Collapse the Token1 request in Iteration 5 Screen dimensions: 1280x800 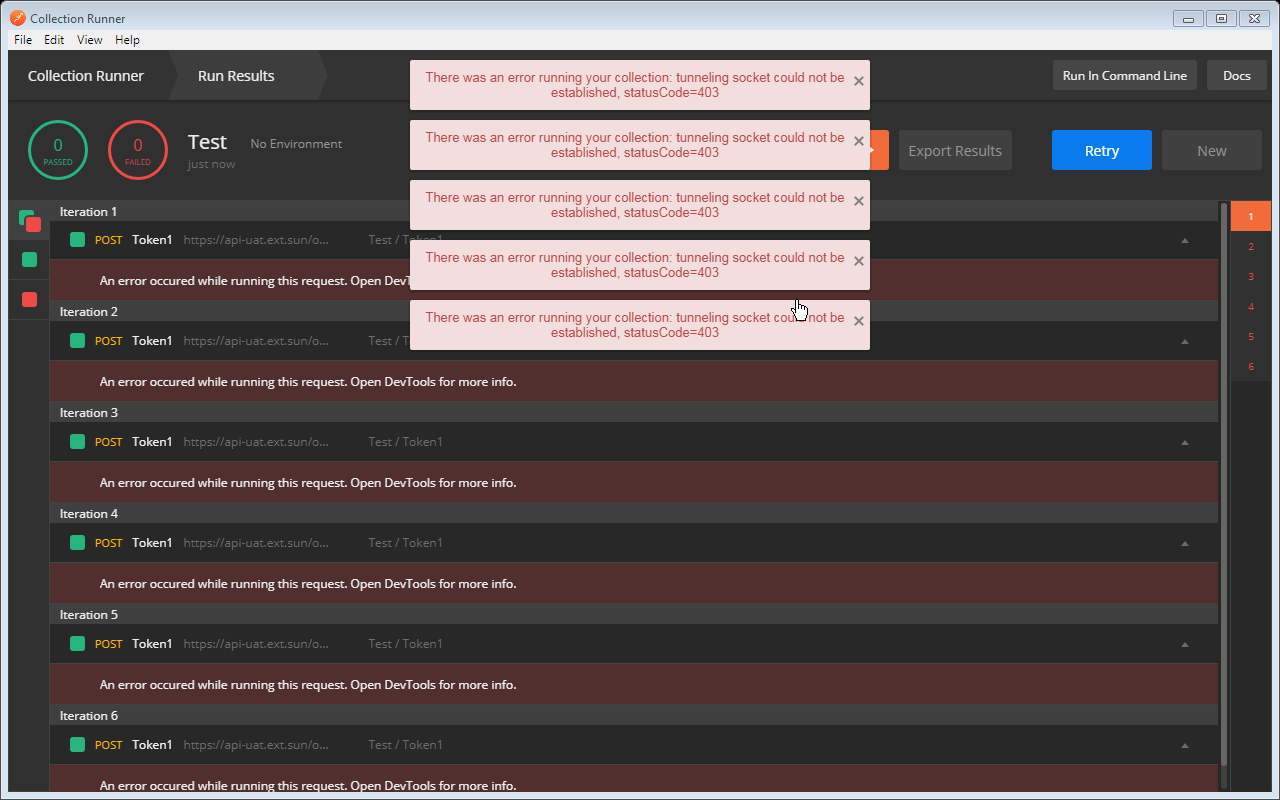(1184, 643)
